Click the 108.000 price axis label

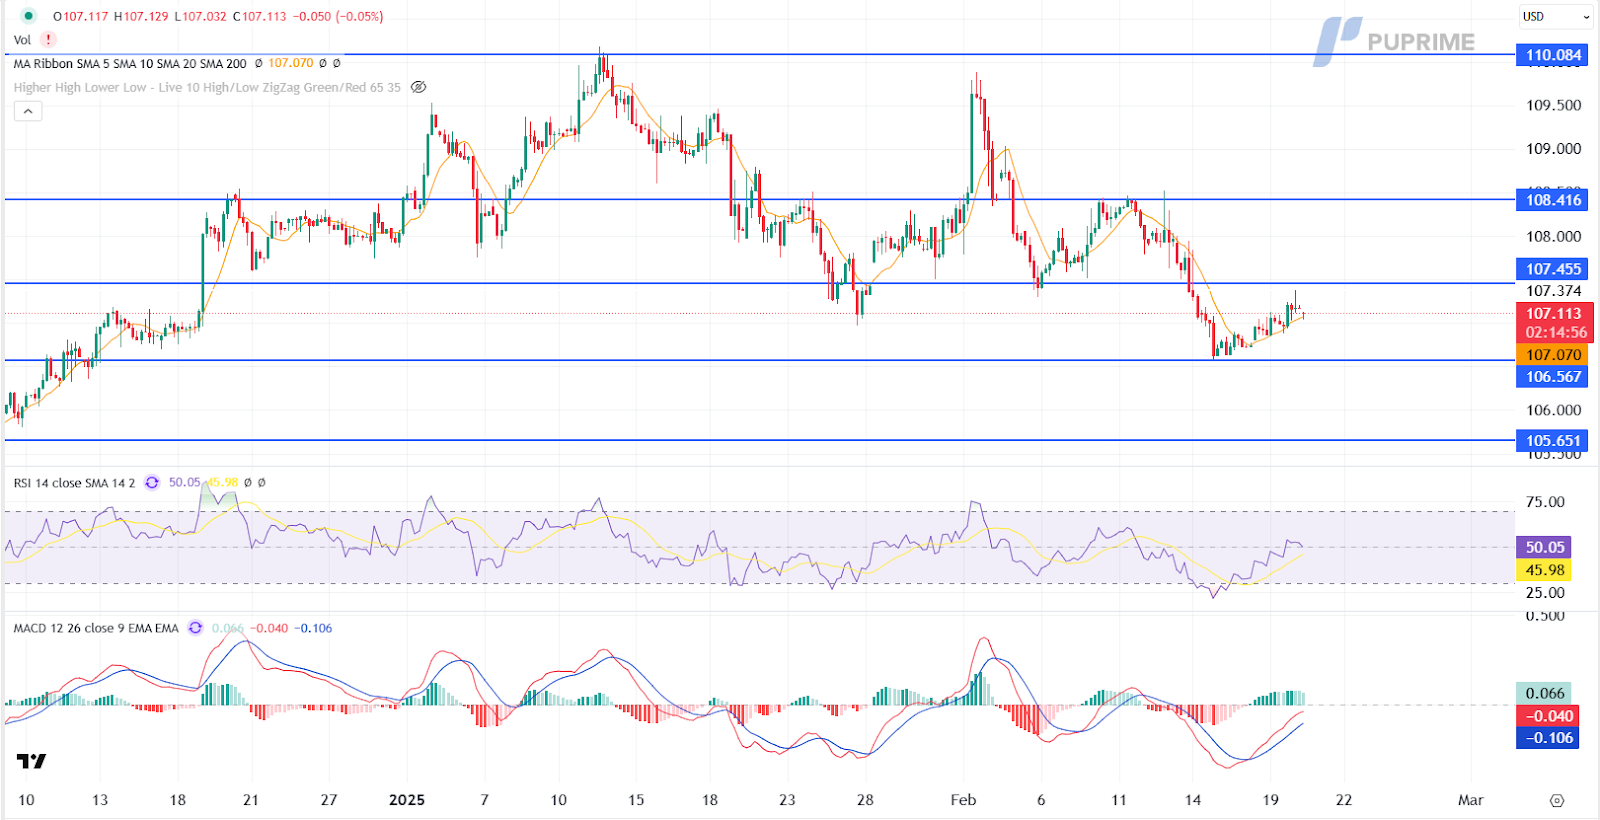click(1553, 237)
